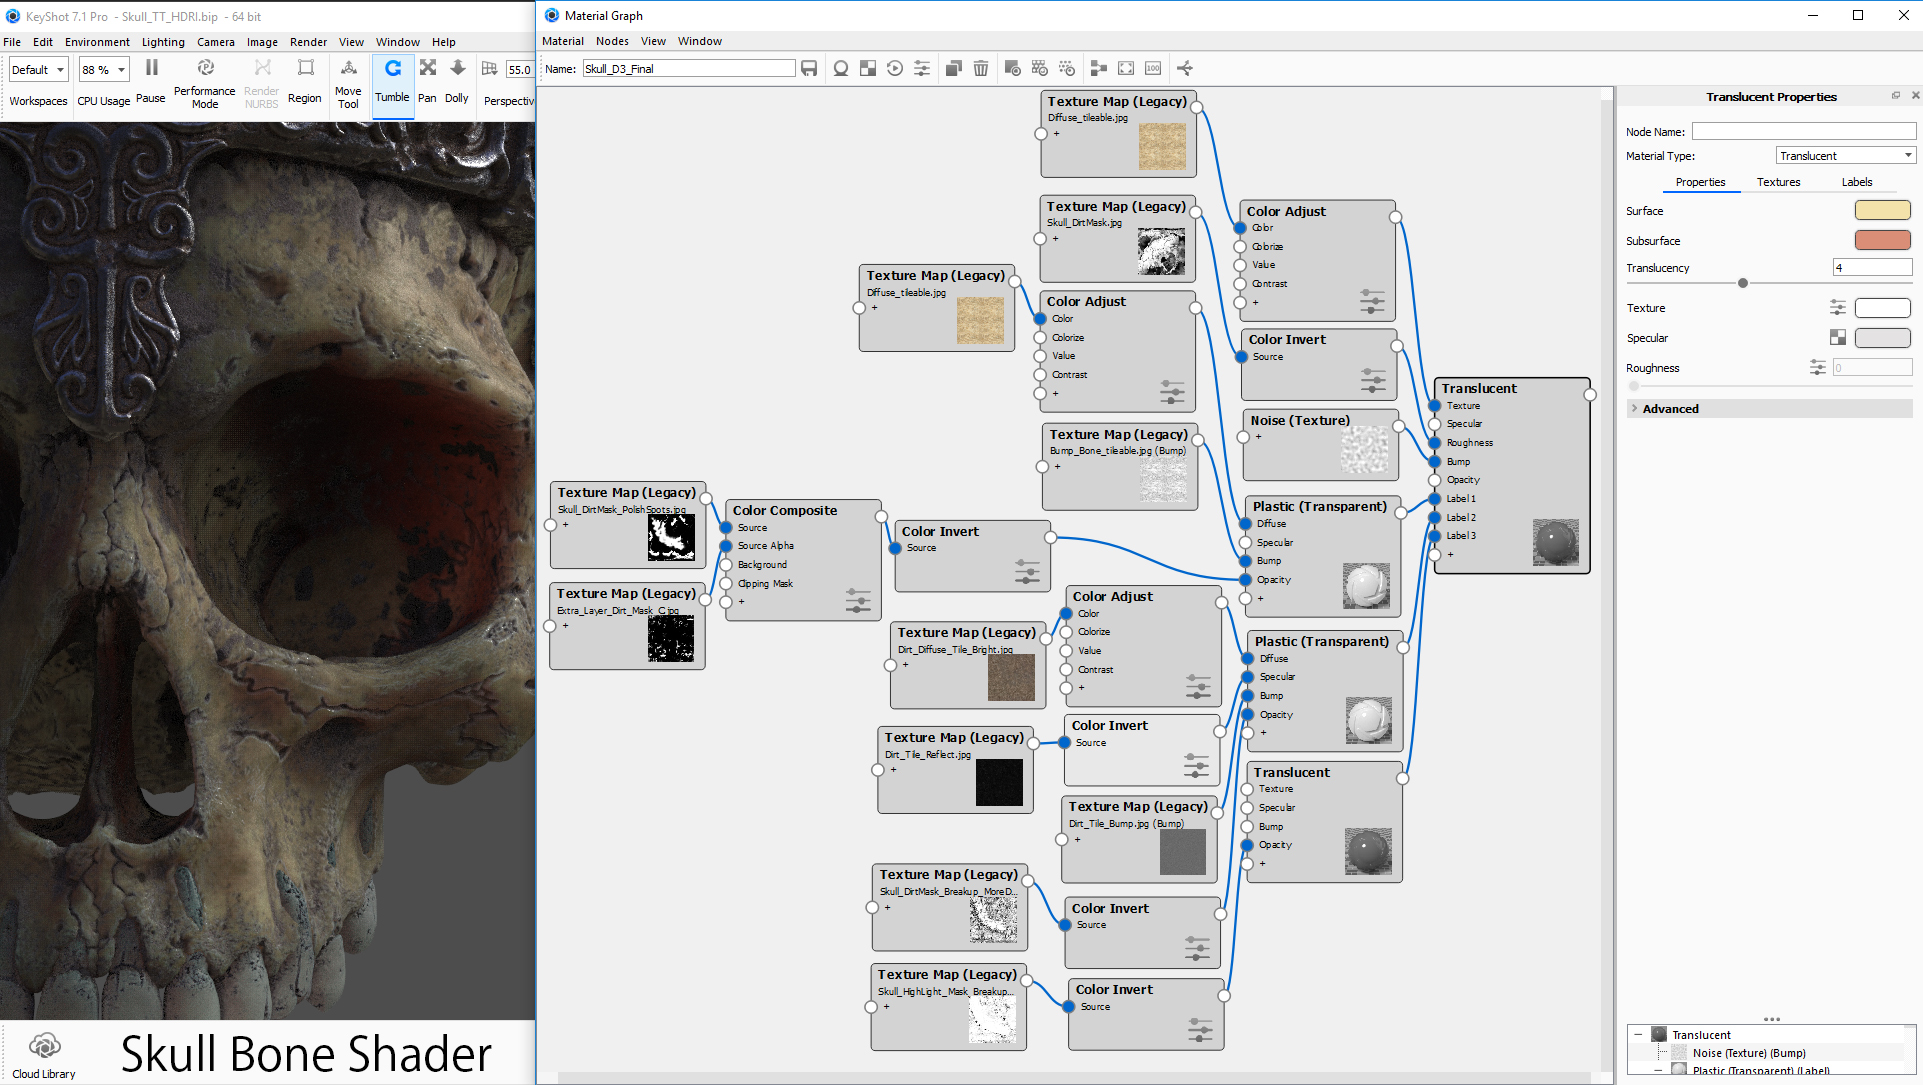The width and height of the screenshot is (1923, 1085).
Task: Open the Specular color swatch
Action: click(1883, 338)
